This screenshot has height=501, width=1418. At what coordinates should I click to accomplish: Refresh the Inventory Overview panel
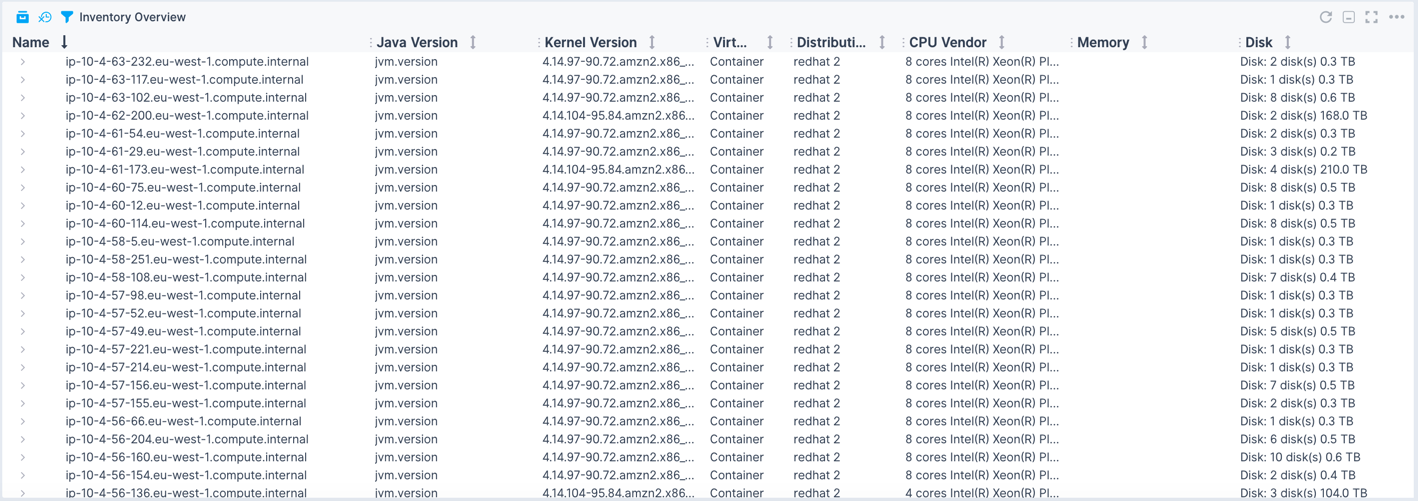pos(1326,17)
